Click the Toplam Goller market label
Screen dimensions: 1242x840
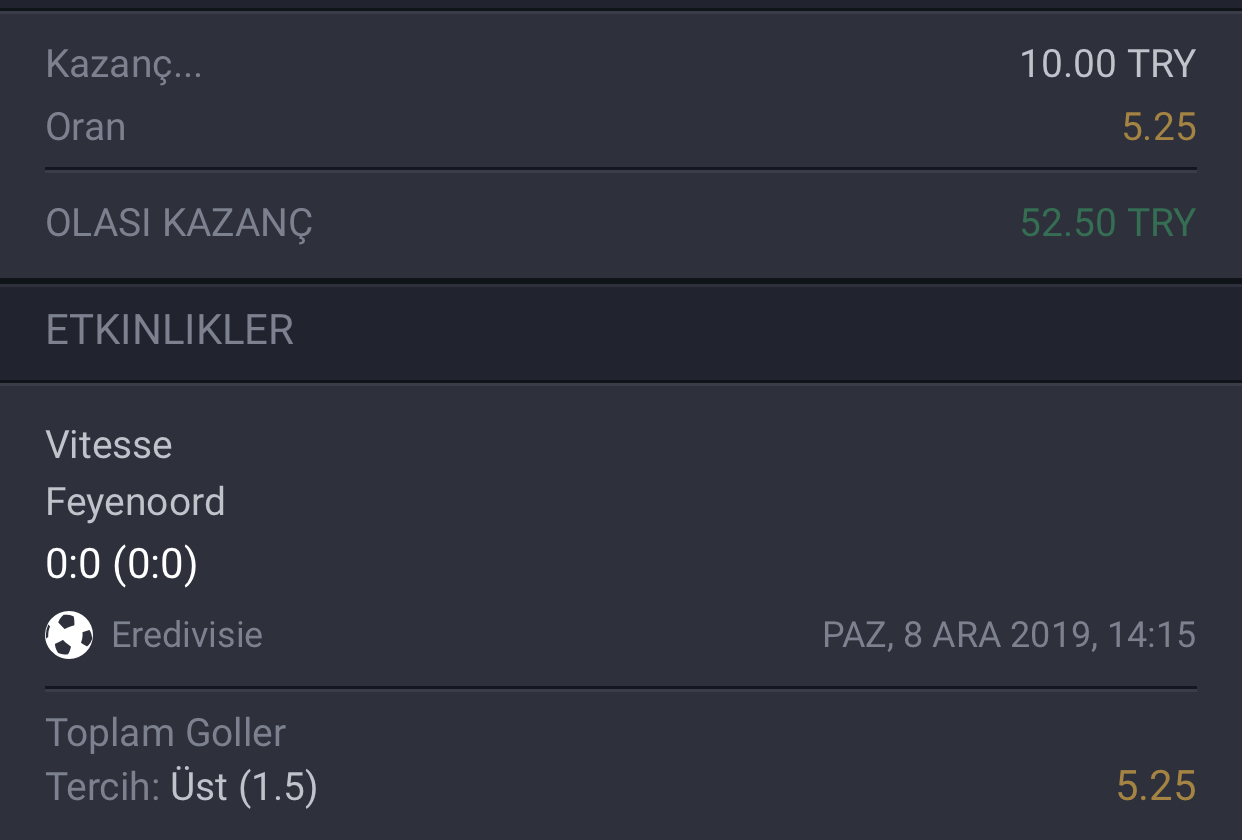coord(166,733)
